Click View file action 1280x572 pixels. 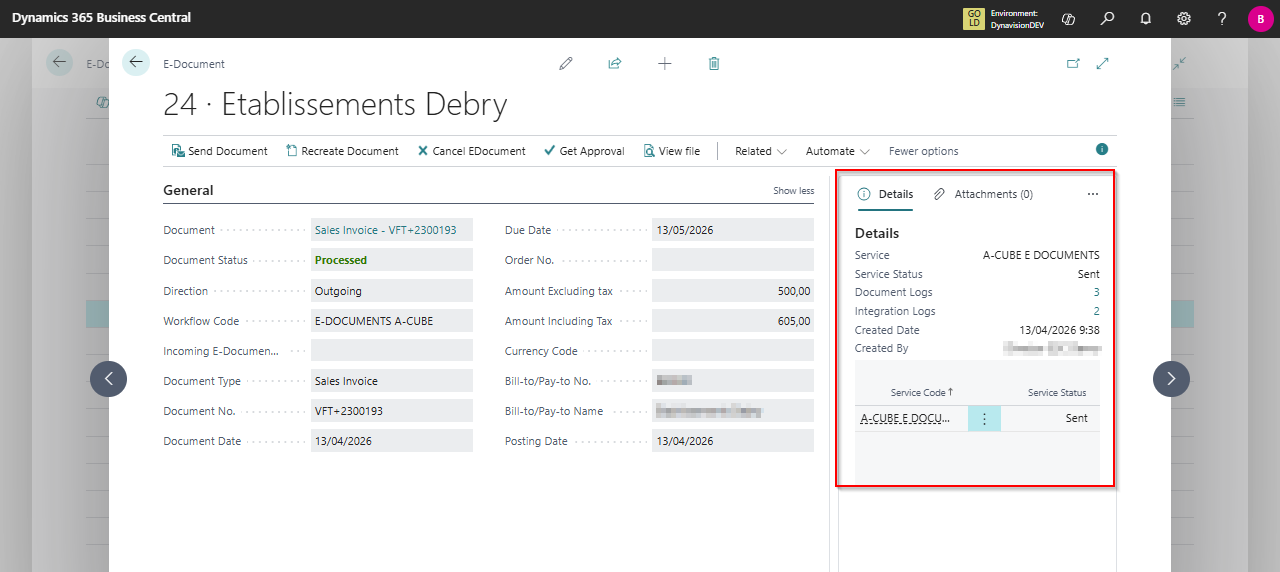[671, 151]
